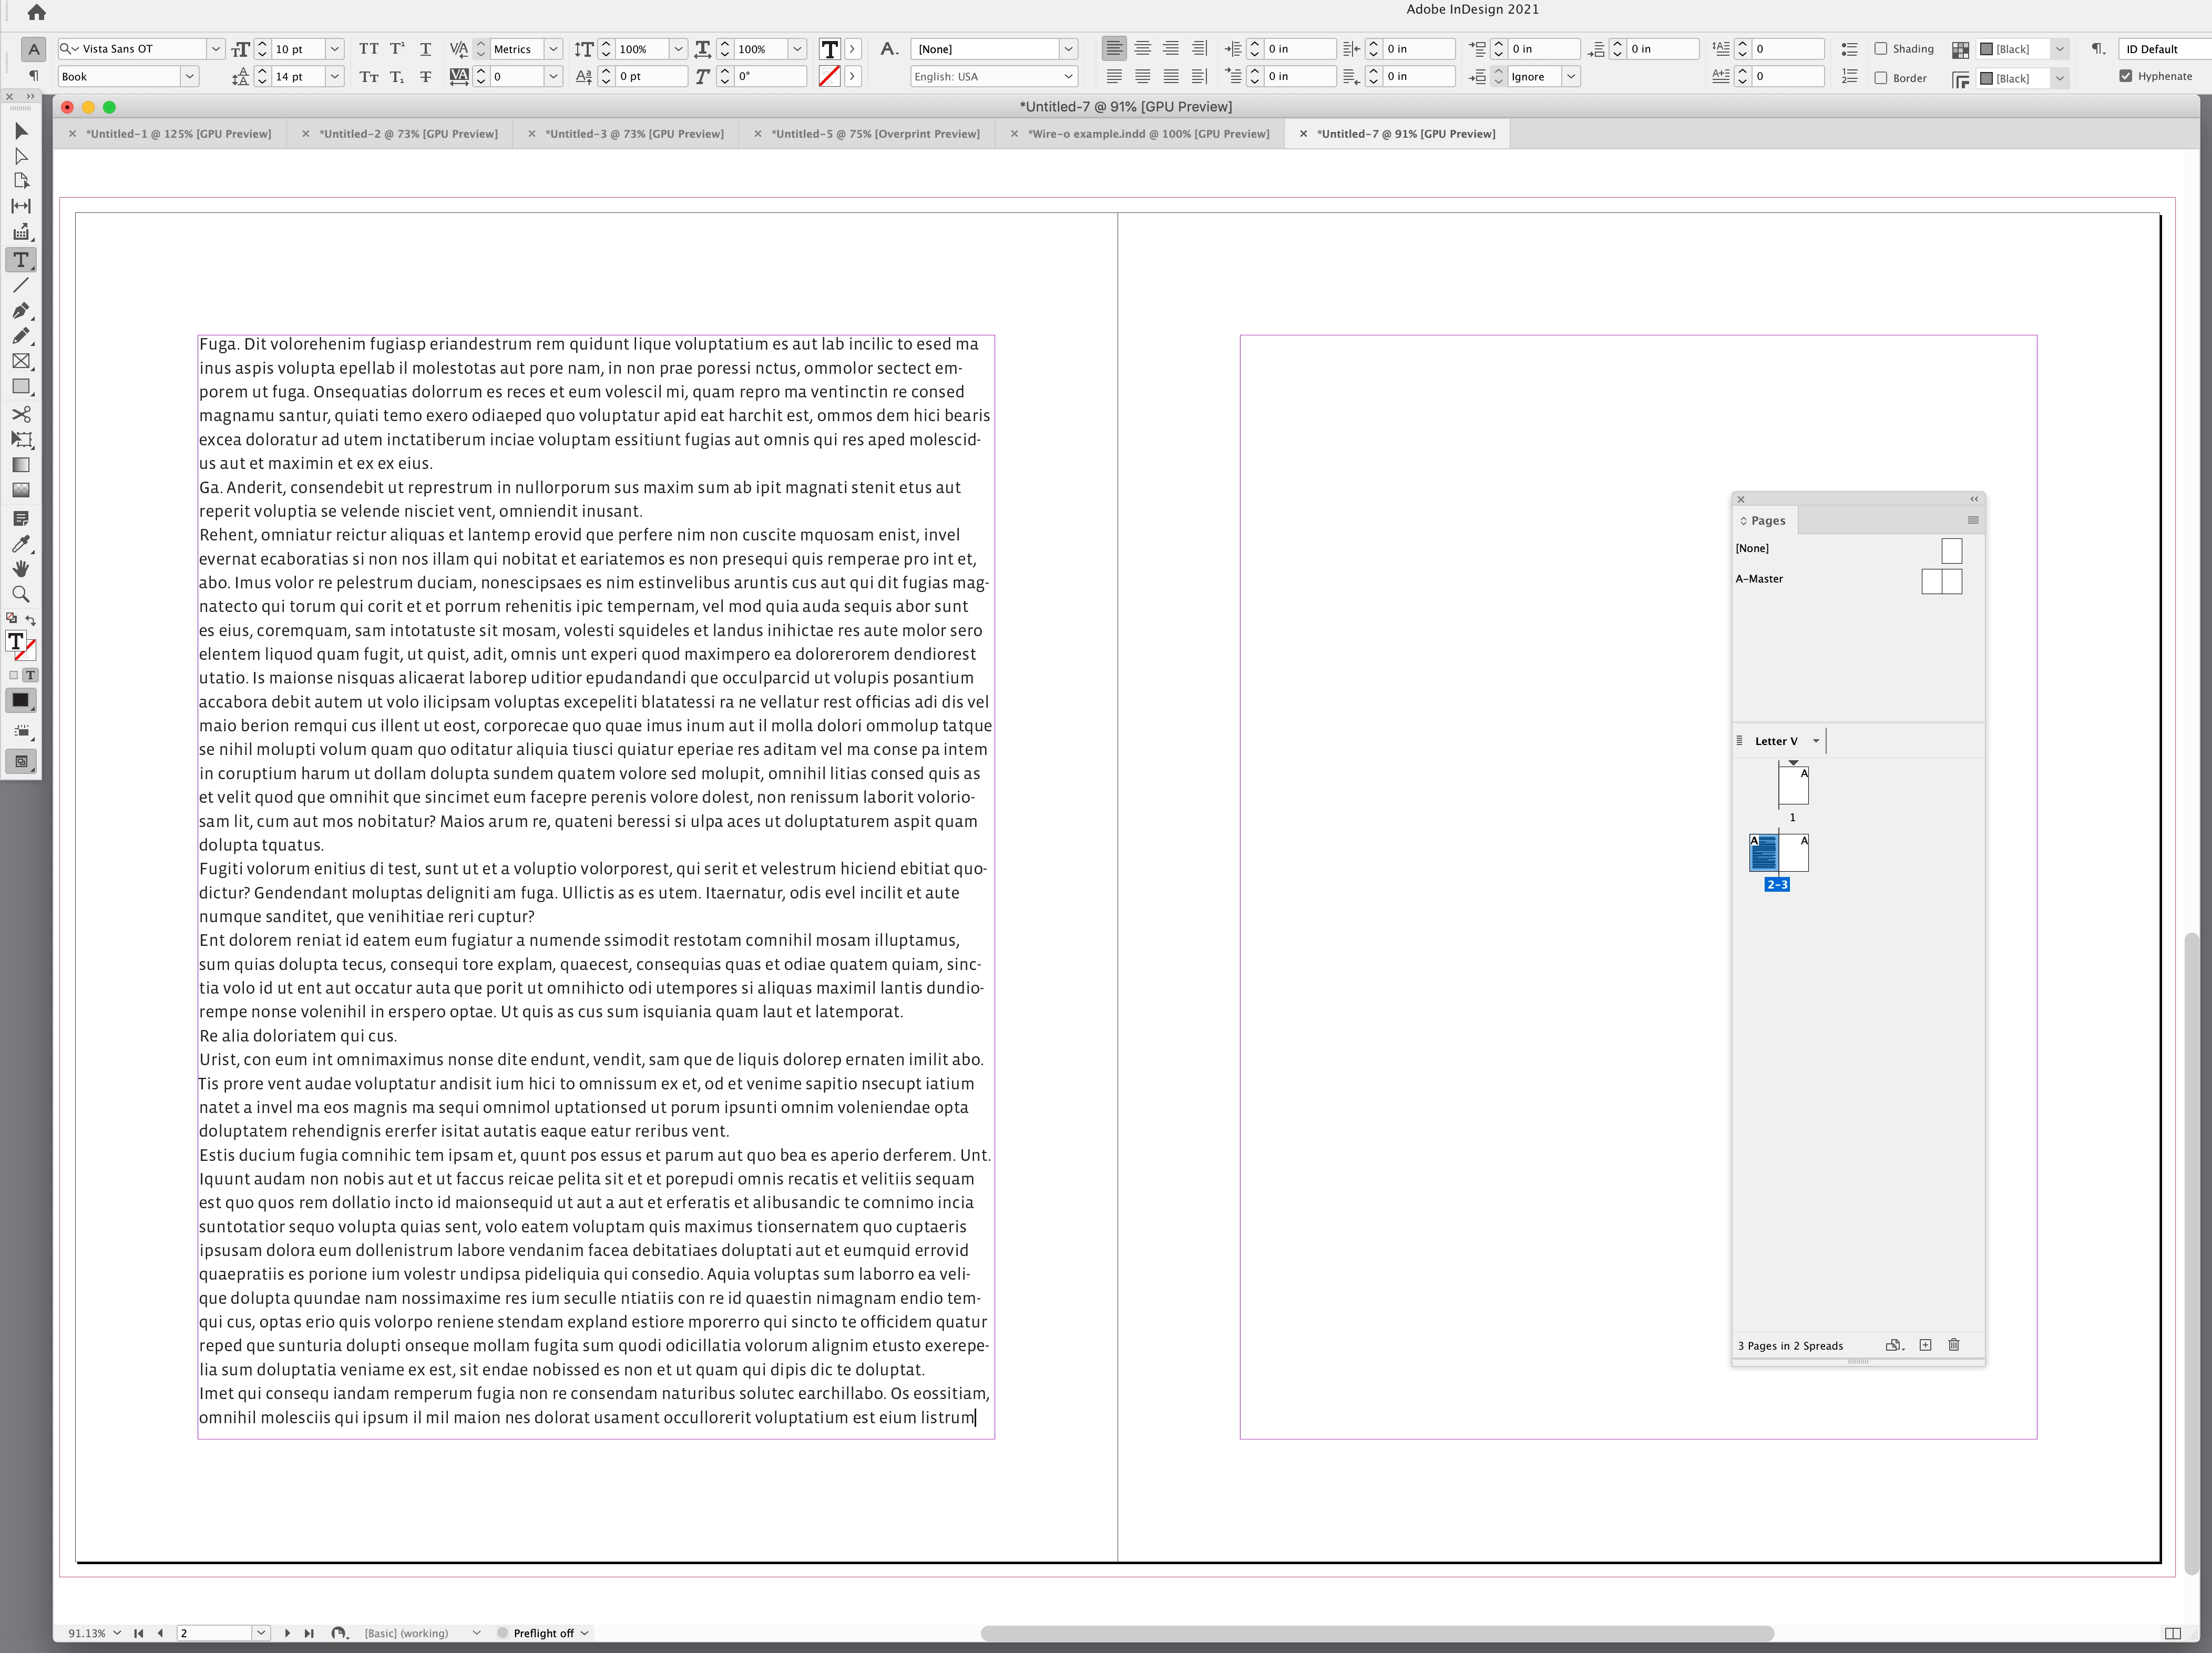Select the Zoom tool magnifier

(x=21, y=594)
